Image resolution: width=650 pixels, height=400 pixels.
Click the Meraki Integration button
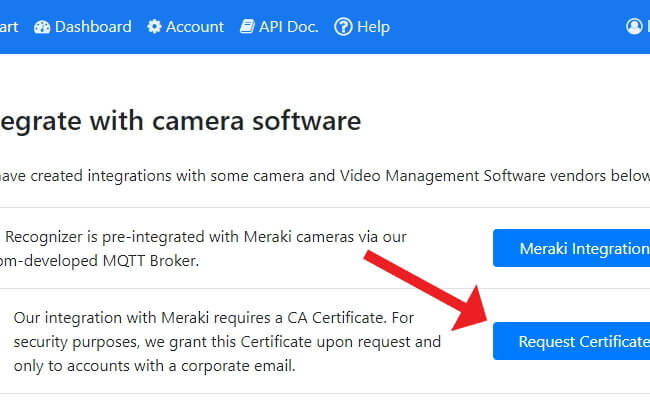571,248
